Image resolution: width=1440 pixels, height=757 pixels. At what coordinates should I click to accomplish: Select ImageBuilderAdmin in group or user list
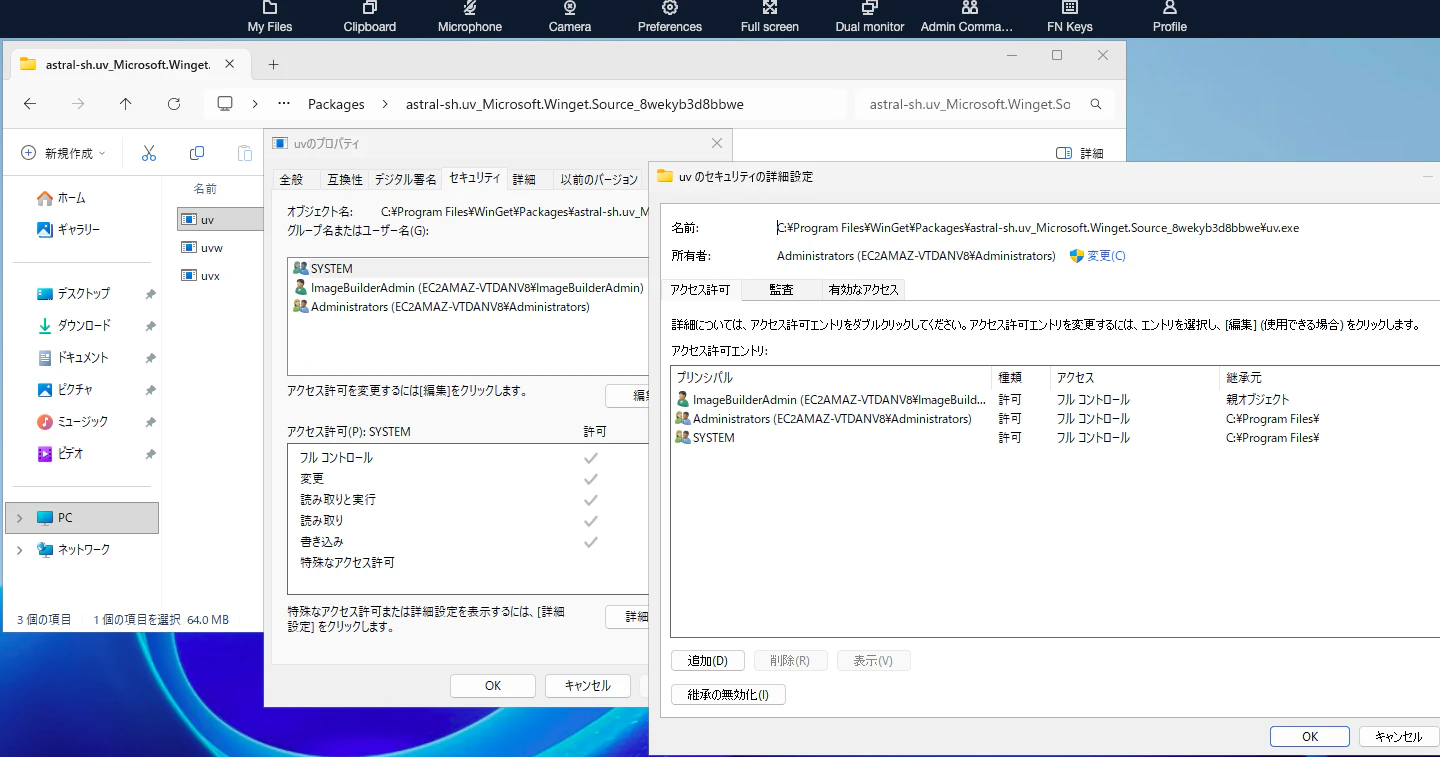click(x=470, y=288)
